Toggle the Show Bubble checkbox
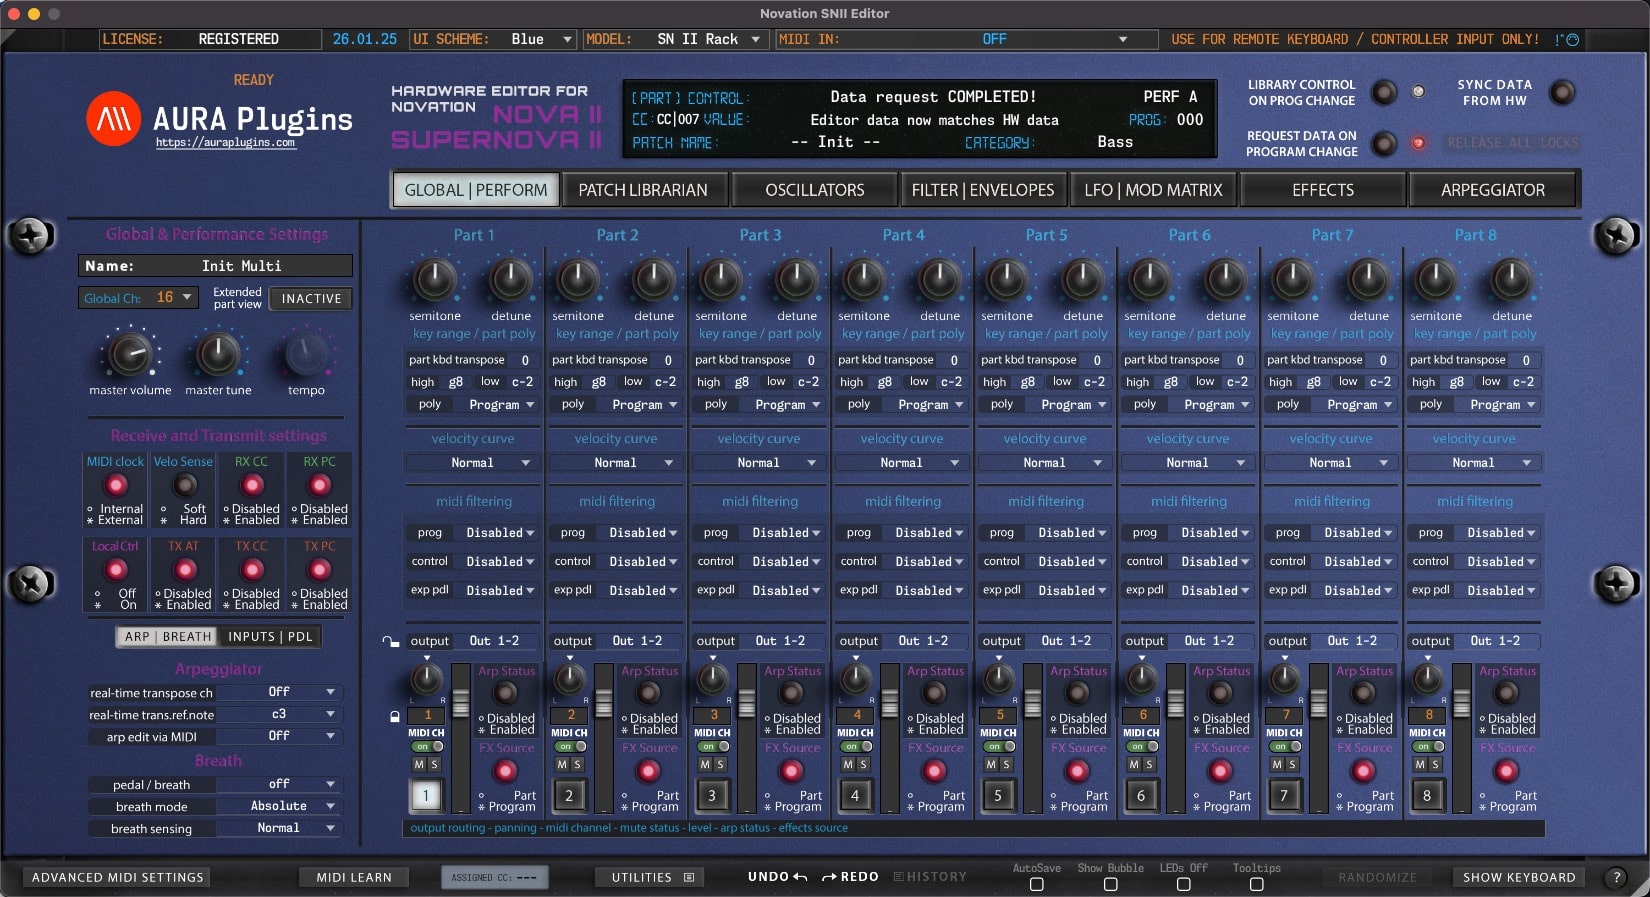The width and height of the screenshot is (1650, 897). [x=1110, y=884]
